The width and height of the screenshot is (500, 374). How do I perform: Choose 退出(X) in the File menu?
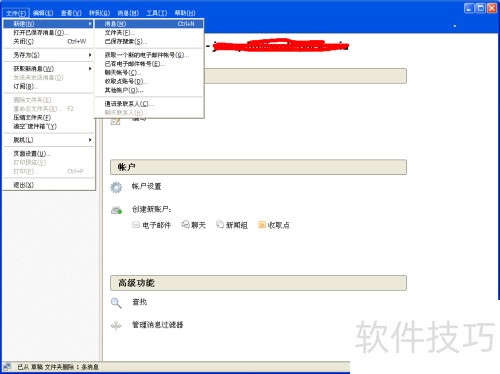[x=49, y=185]
